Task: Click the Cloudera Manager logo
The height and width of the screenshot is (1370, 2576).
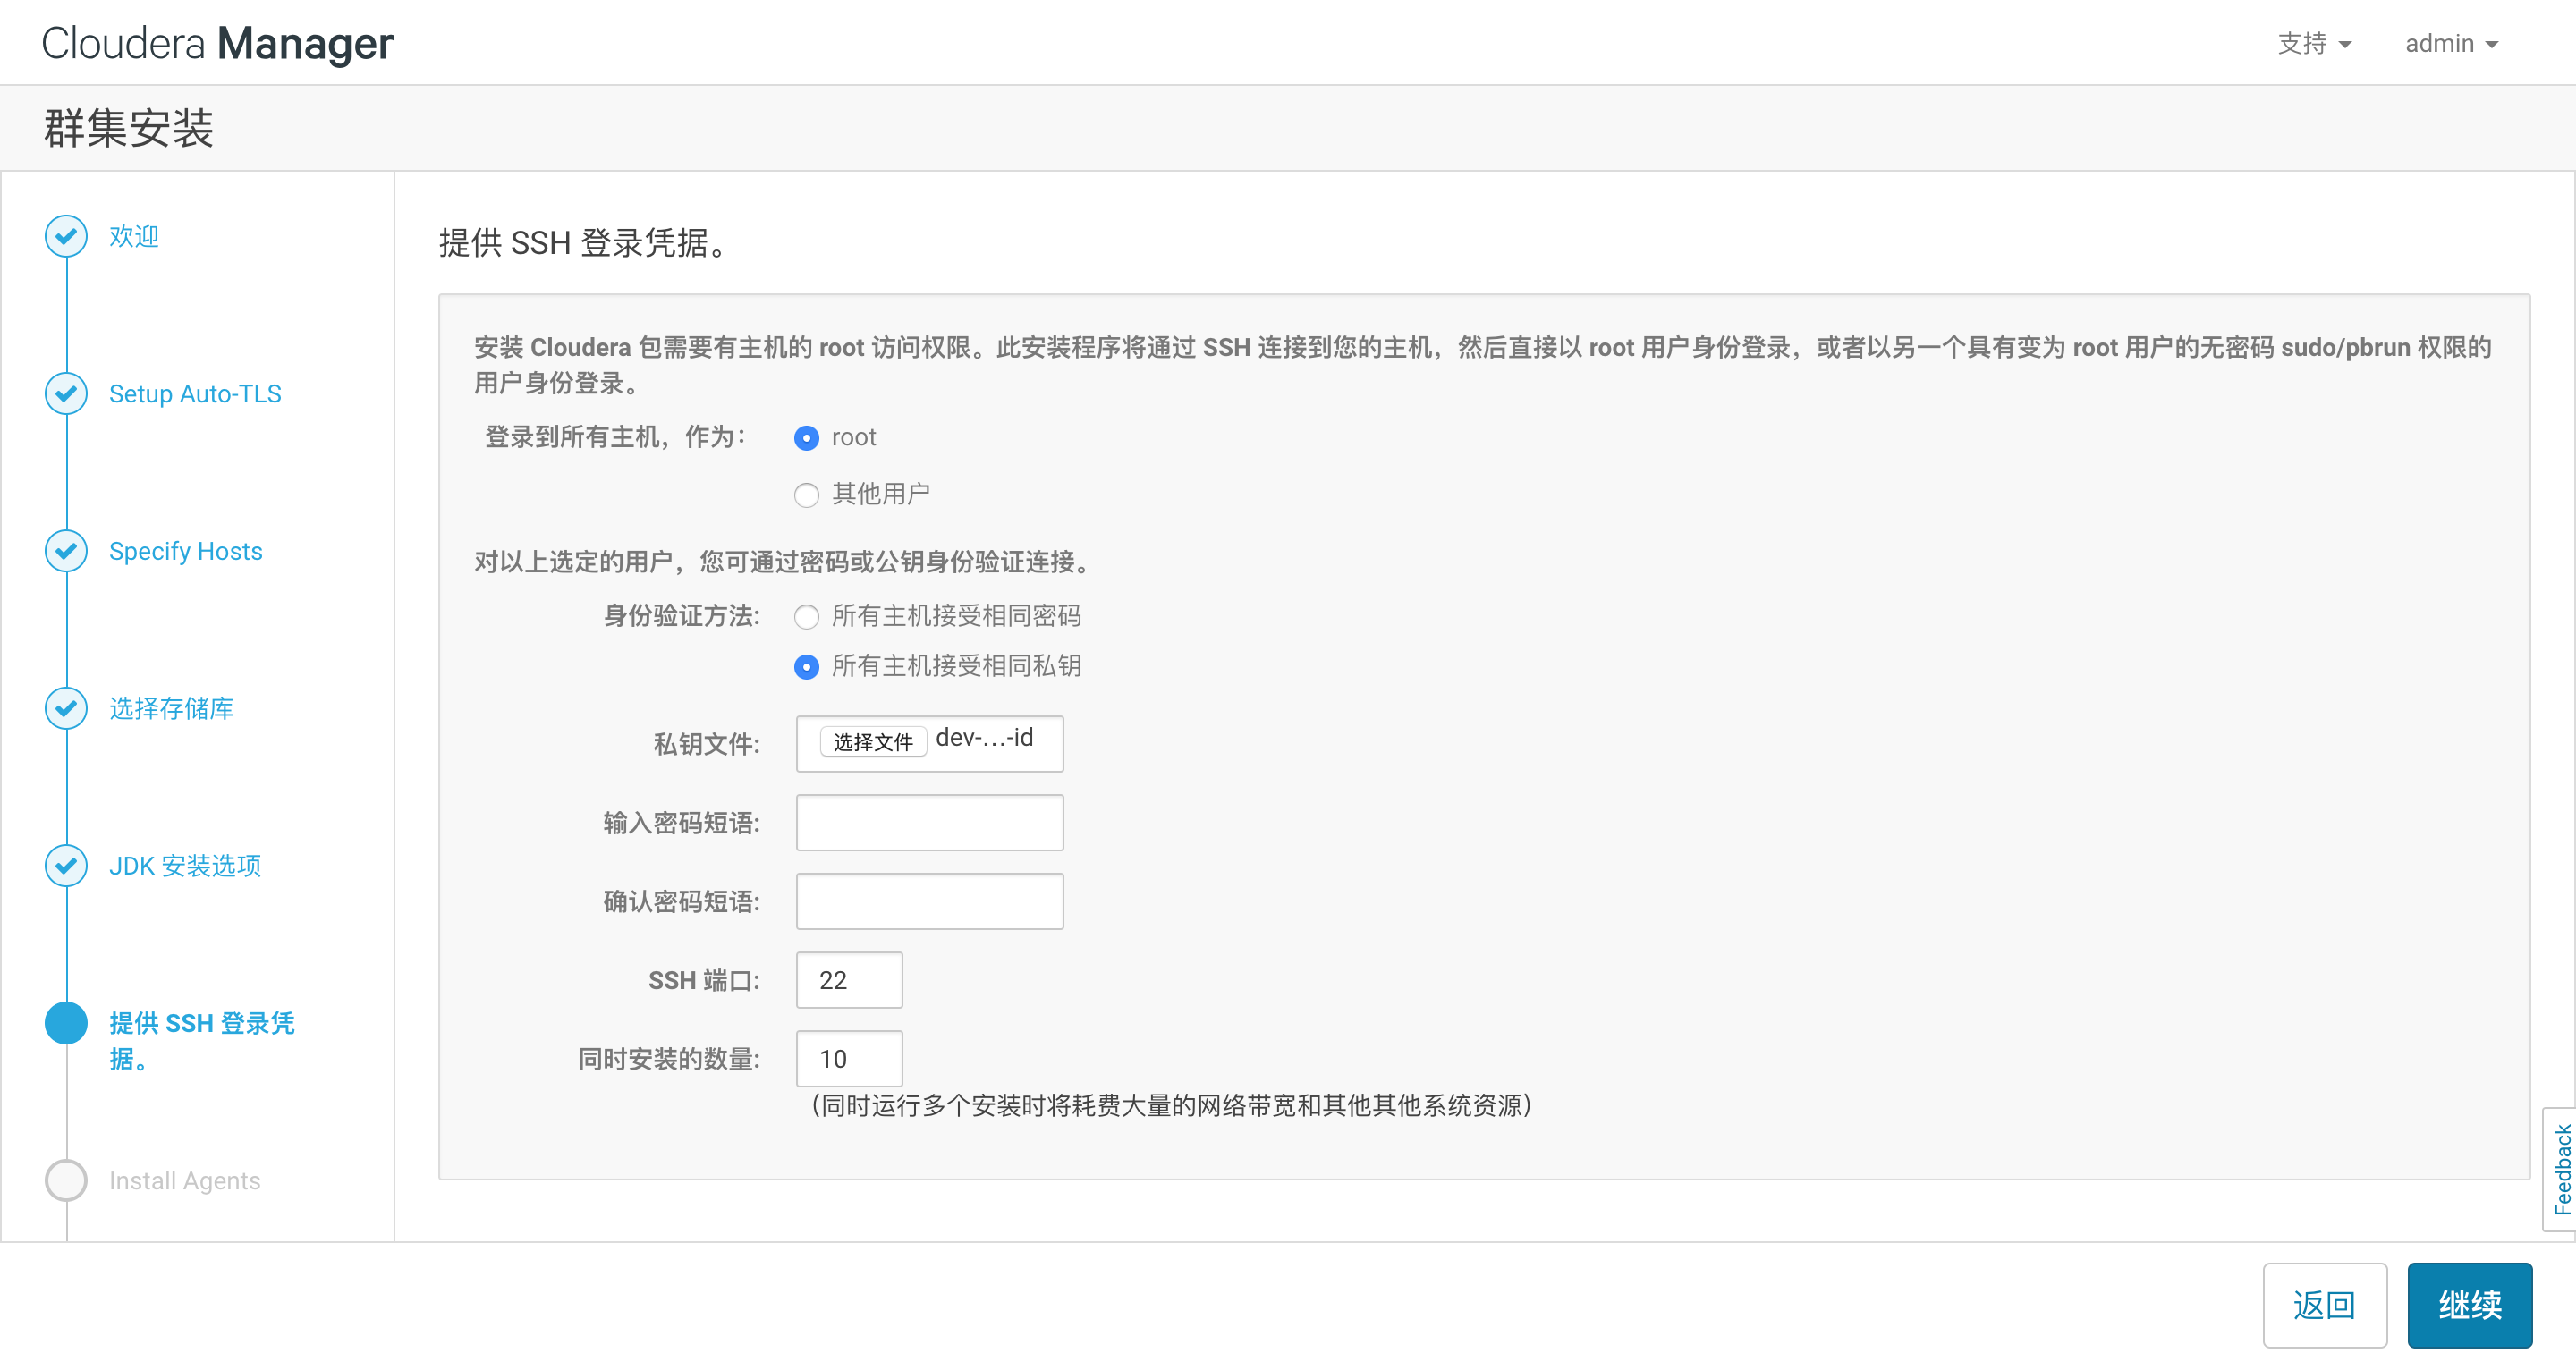Action: [x=216, y=42]
